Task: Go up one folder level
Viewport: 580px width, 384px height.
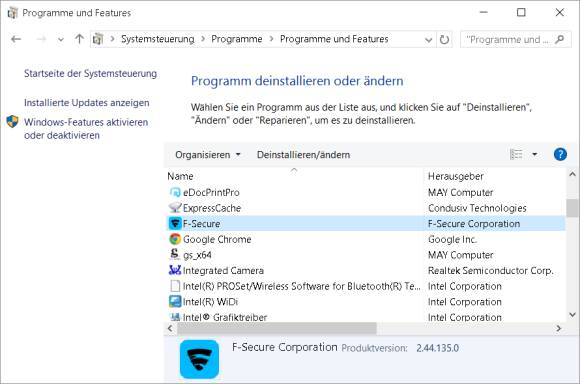Action: tap(79, 39)
